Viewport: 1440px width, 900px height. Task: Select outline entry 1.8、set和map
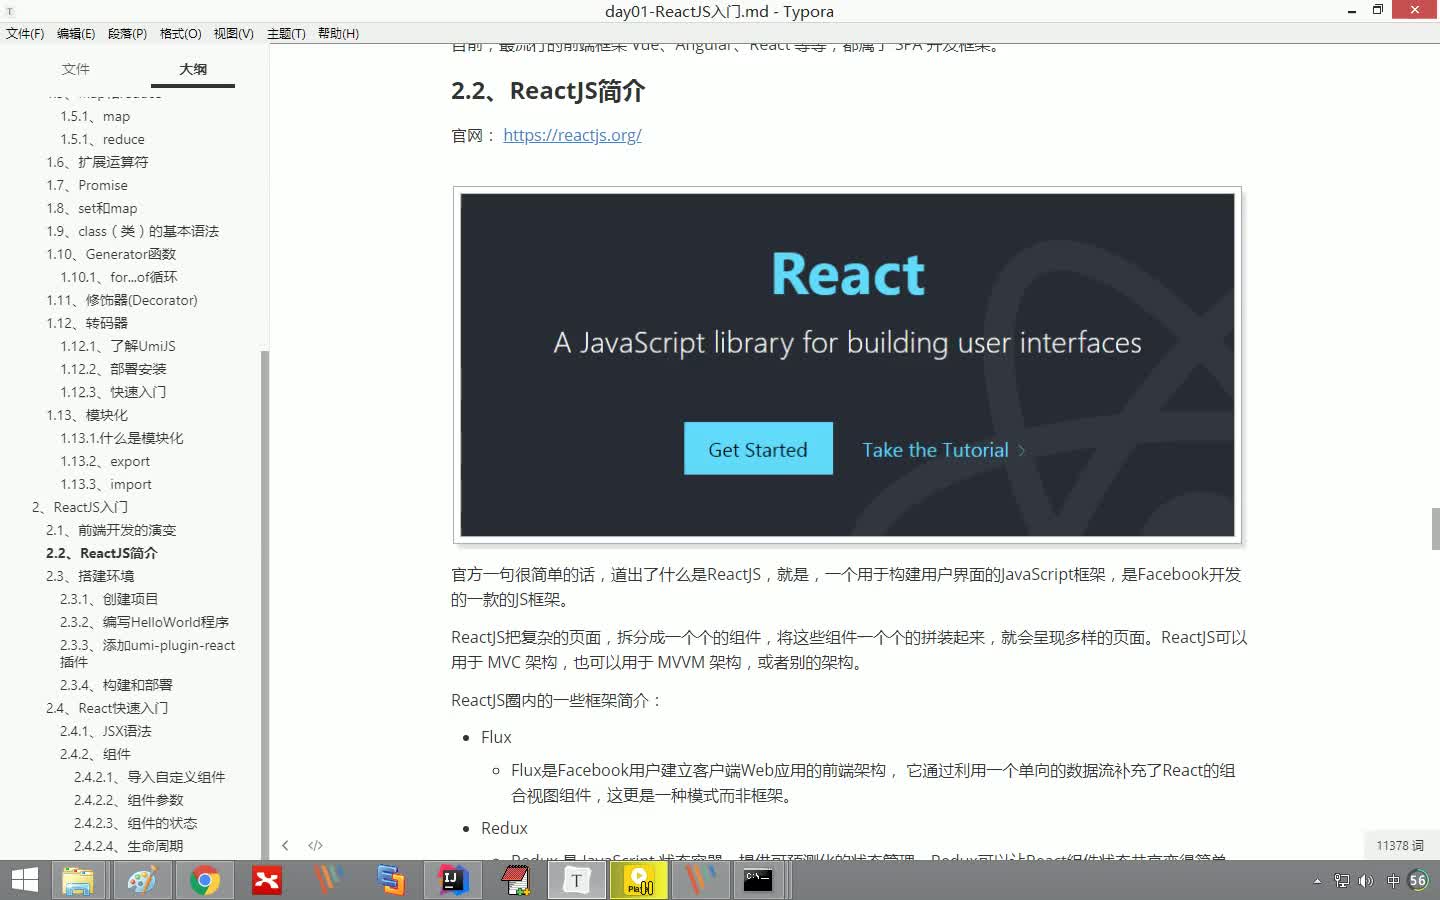[92, 208]
